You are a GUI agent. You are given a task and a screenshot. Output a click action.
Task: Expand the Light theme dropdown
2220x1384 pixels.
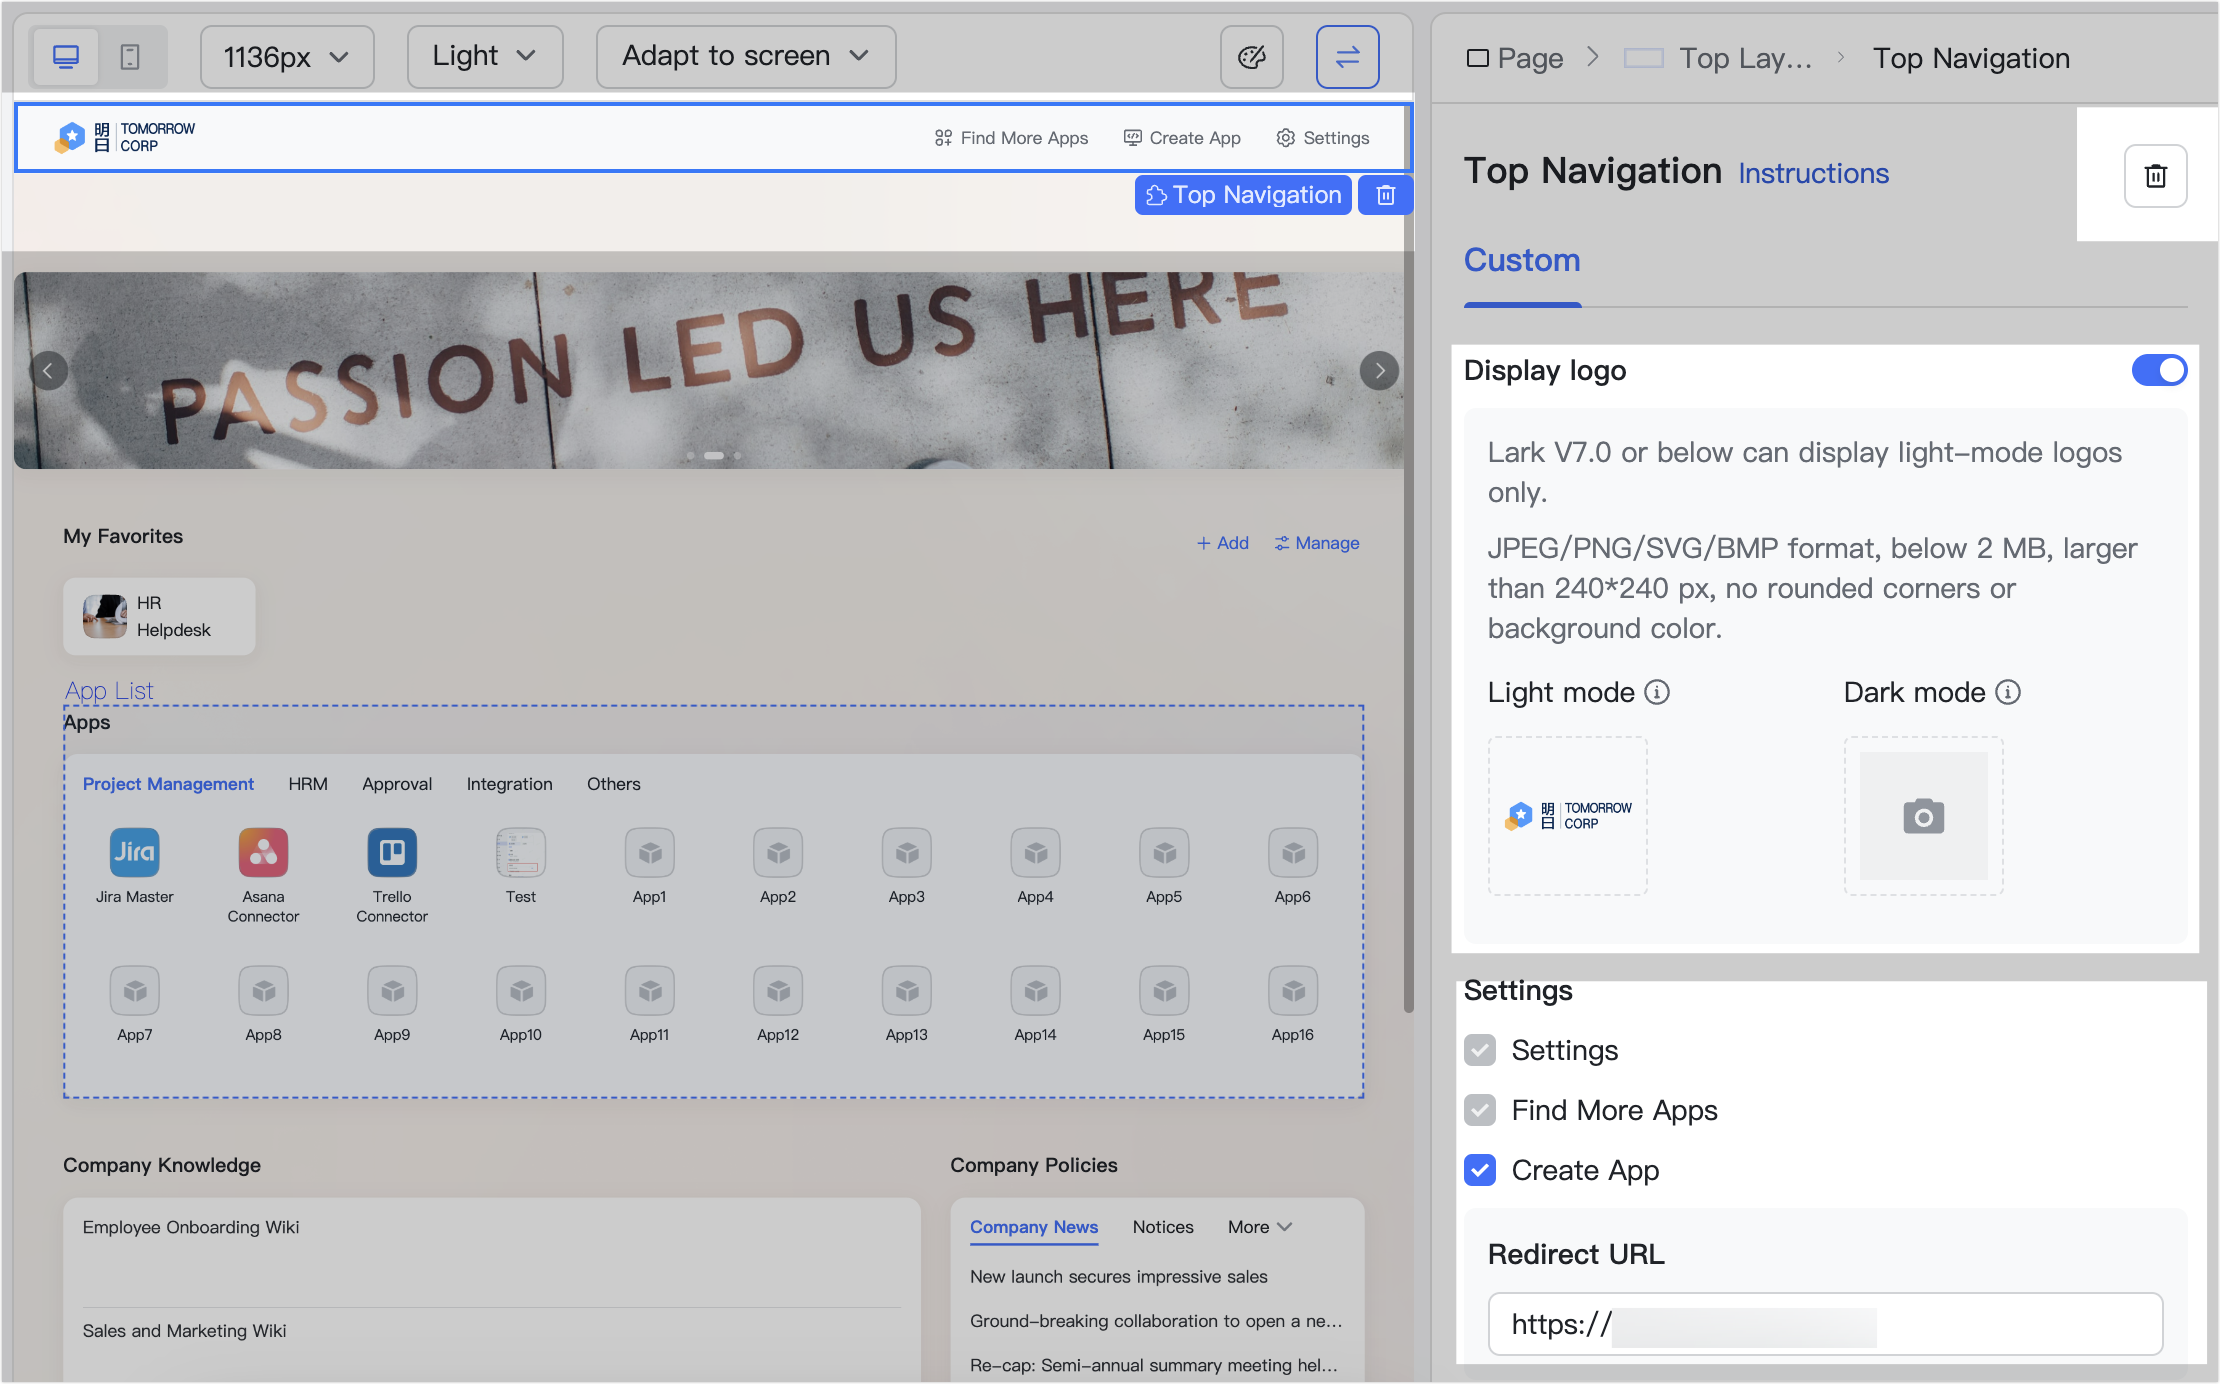[484, 56]
